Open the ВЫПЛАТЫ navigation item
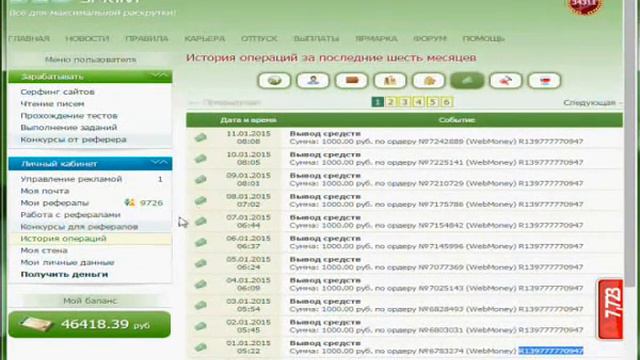 tap(316, 39)
